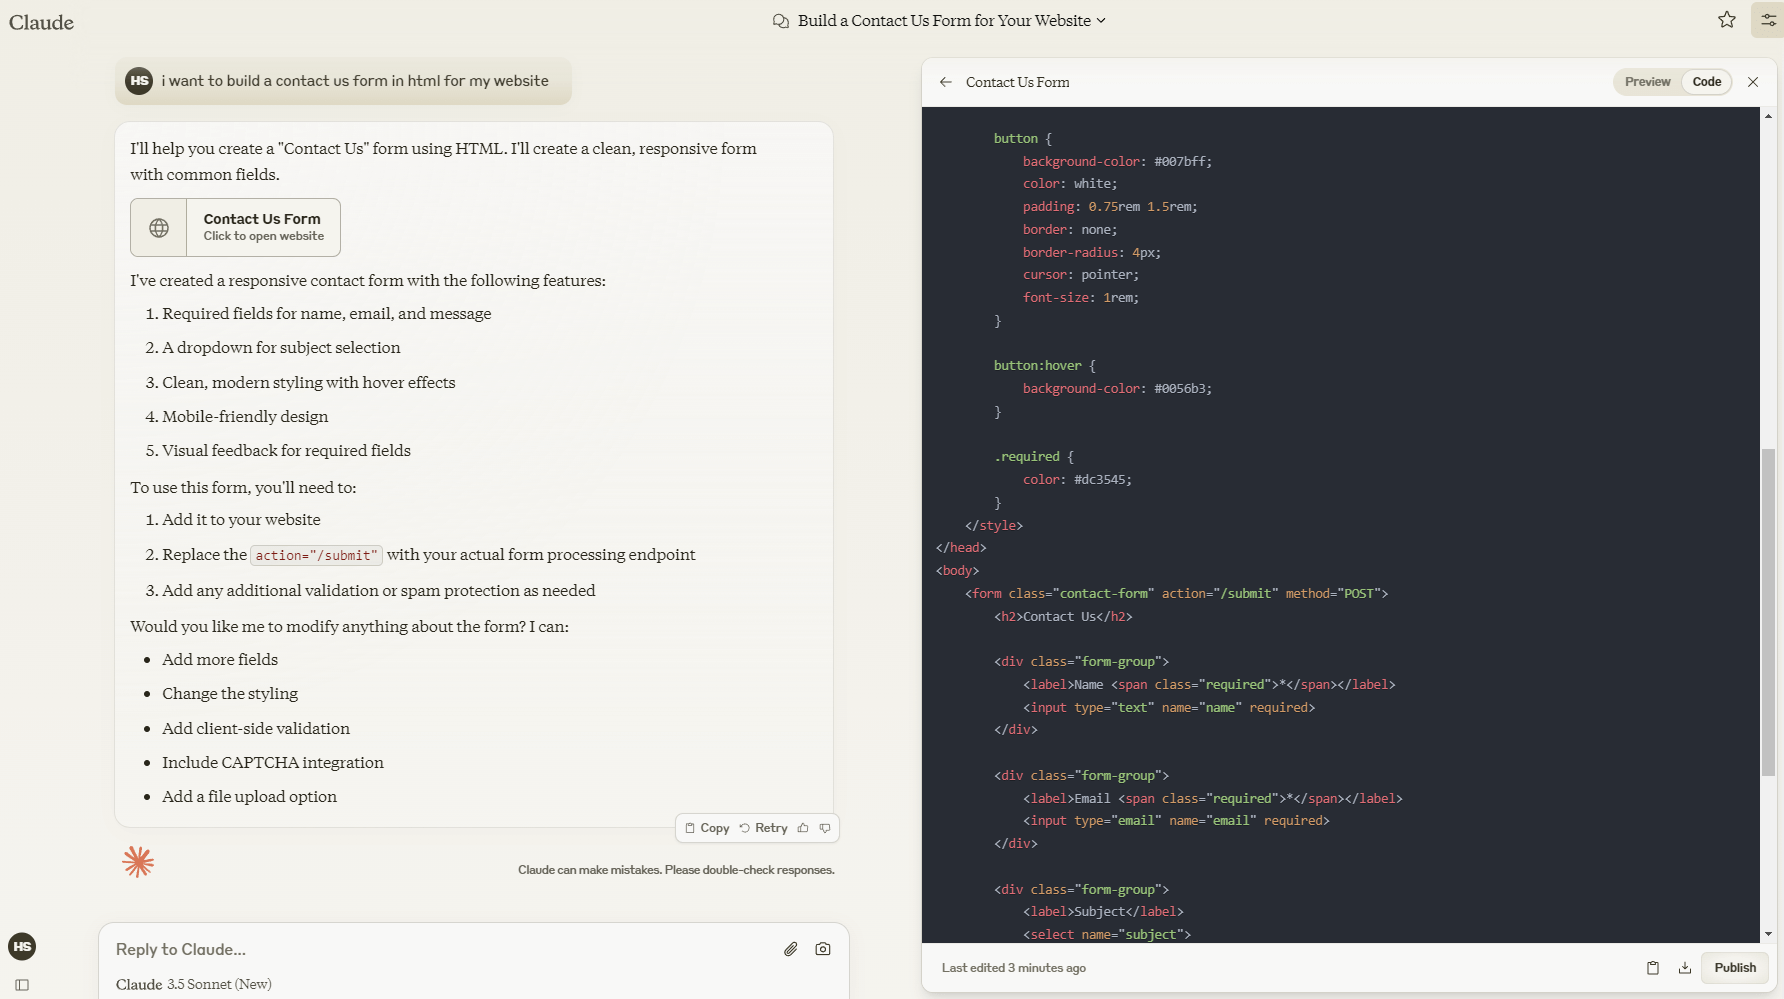The width and height of the screenshot is (1784, 999).
Task: Click the inline code action="/submit"
Action: [316, 555]
